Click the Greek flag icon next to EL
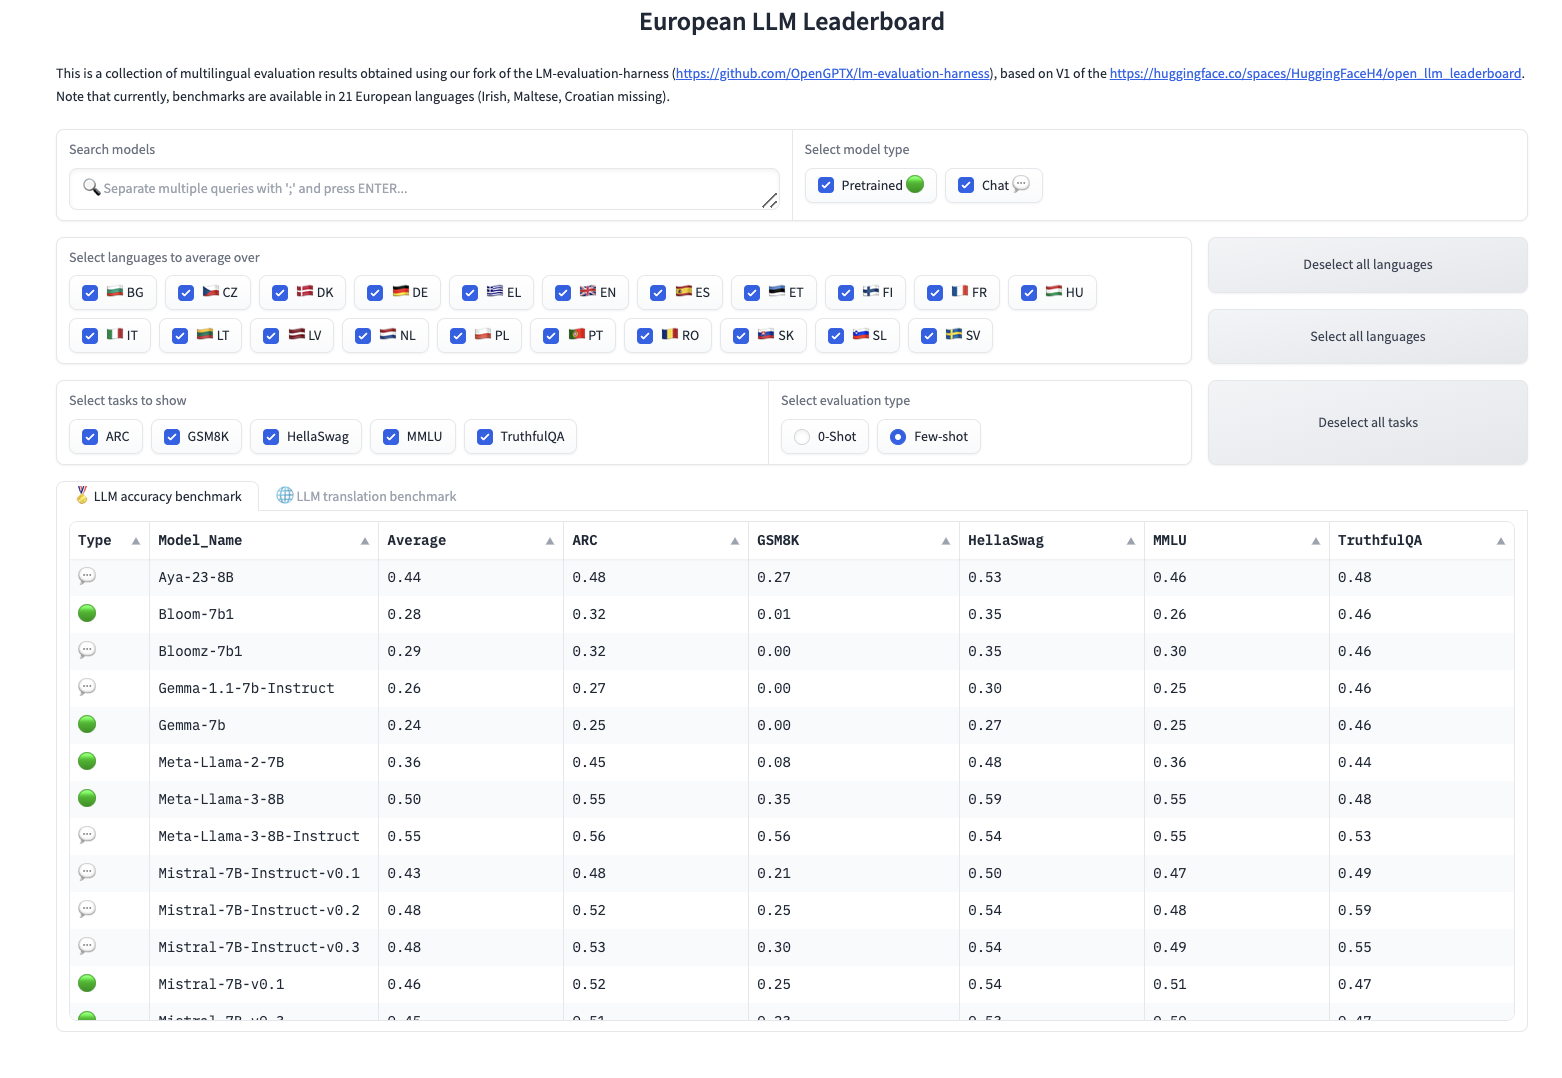 495,292
